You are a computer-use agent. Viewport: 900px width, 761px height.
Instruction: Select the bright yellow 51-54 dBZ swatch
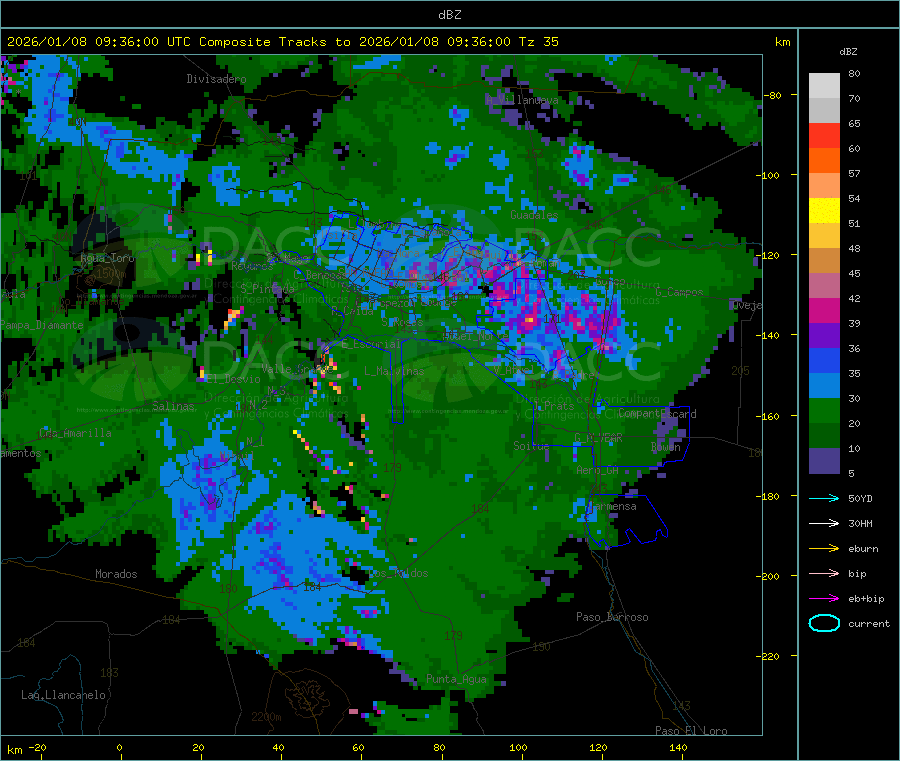pos(824,211)
